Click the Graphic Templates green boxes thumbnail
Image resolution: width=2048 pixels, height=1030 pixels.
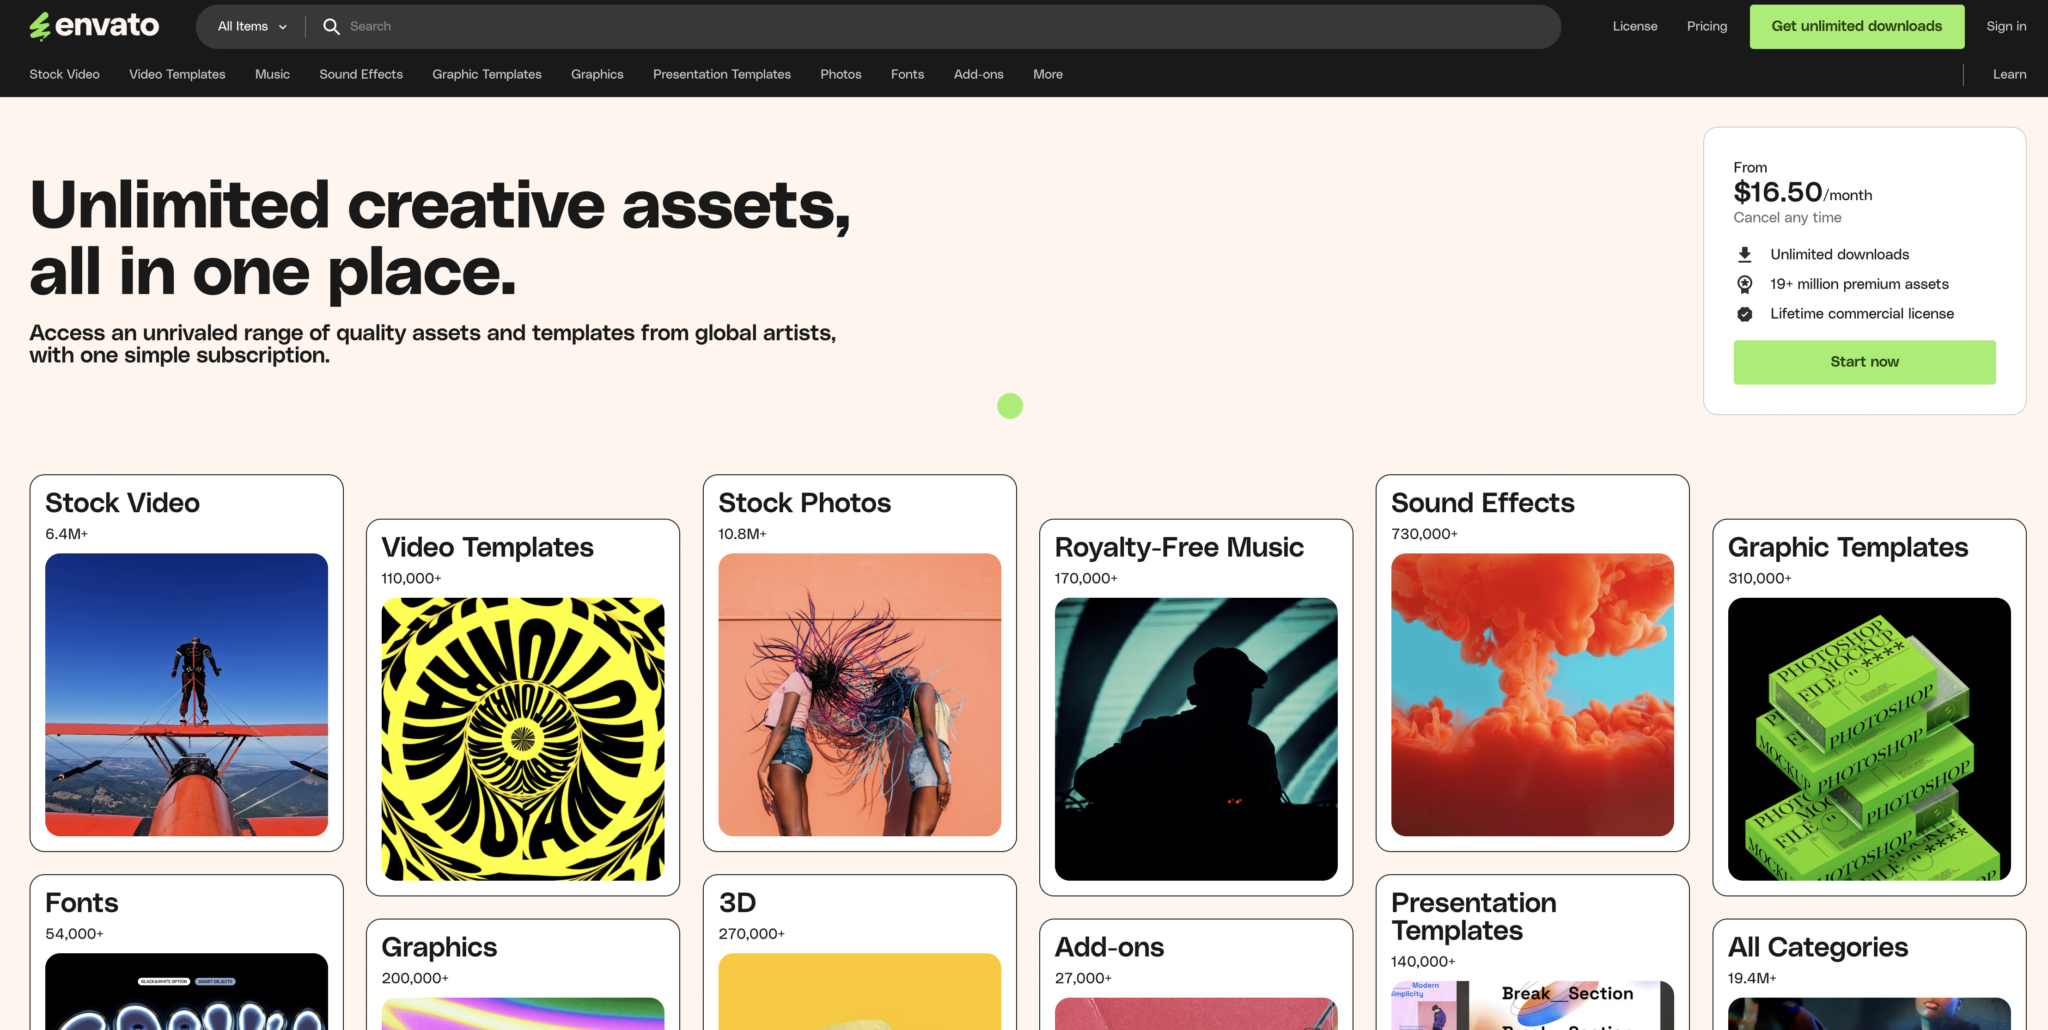[x=1868, y=739]
